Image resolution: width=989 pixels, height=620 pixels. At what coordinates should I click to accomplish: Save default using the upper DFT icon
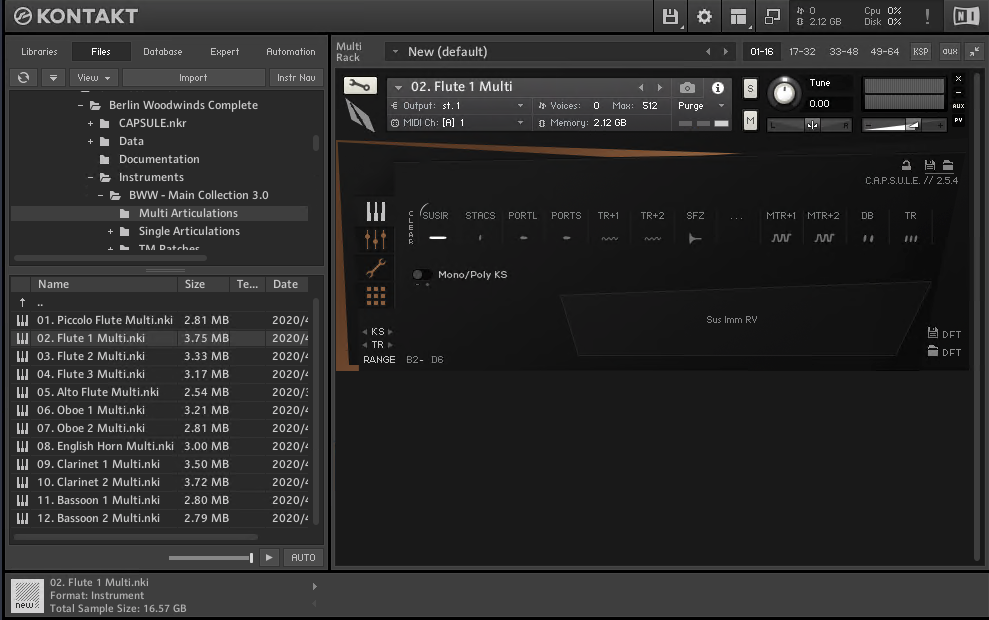(x=933, y=333)
